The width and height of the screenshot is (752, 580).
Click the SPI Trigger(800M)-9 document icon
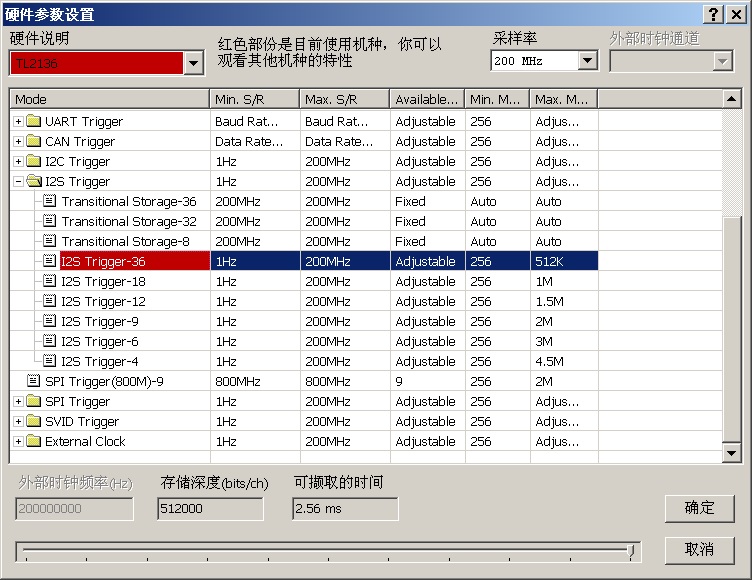[x=33, y=381]
